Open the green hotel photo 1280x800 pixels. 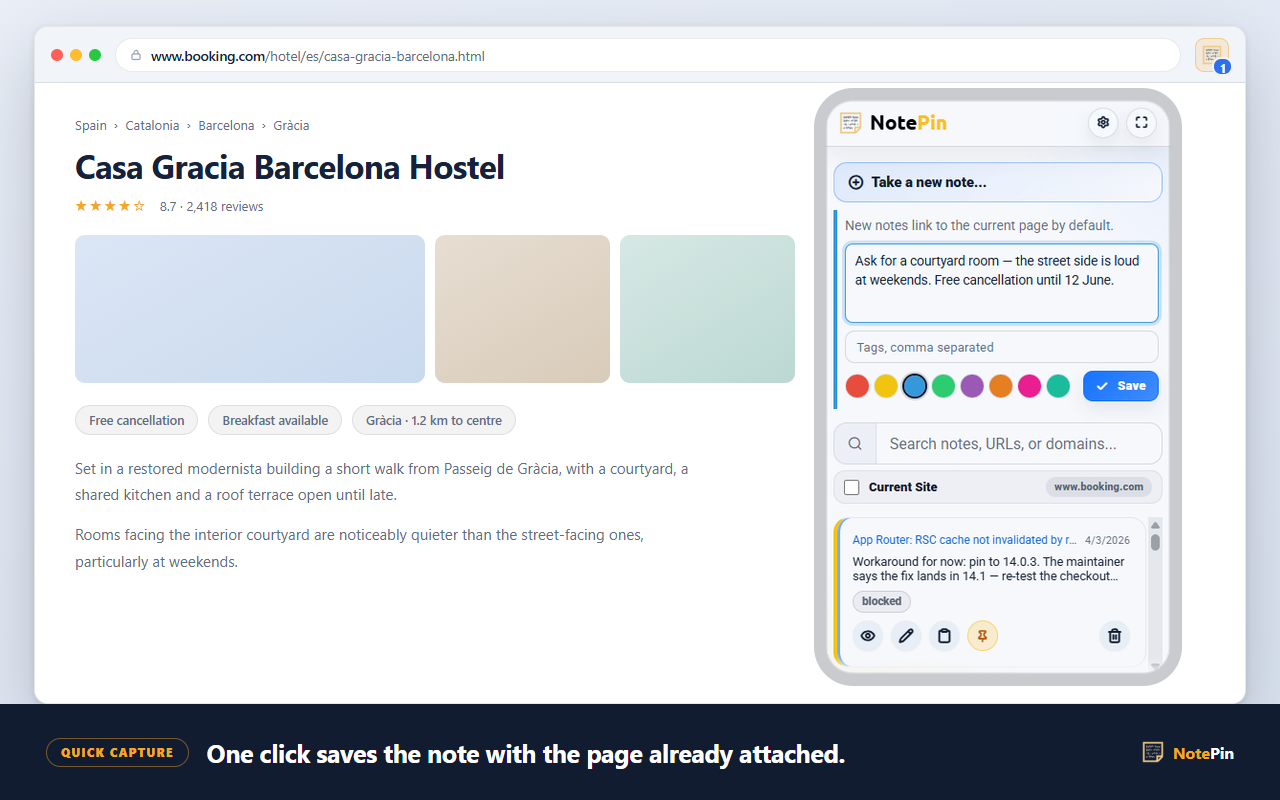707,309
